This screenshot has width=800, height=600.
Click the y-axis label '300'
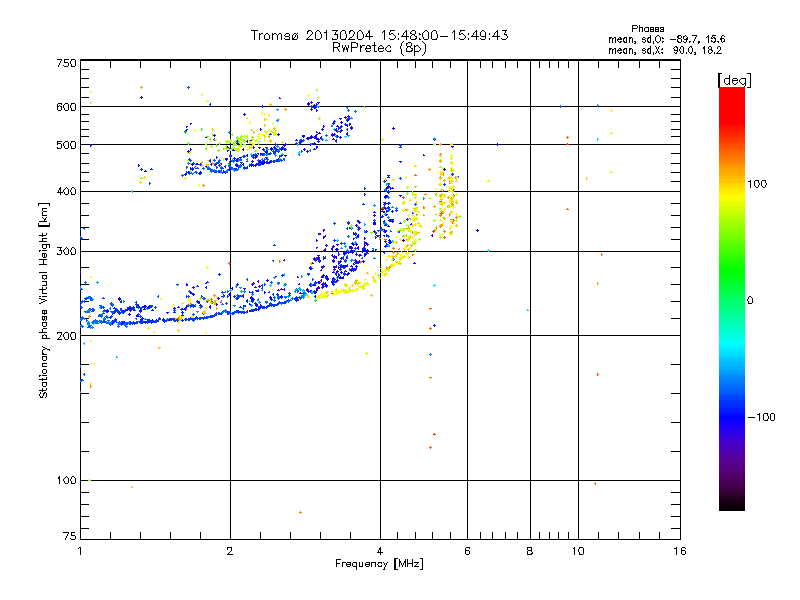[x=66, y=252]
